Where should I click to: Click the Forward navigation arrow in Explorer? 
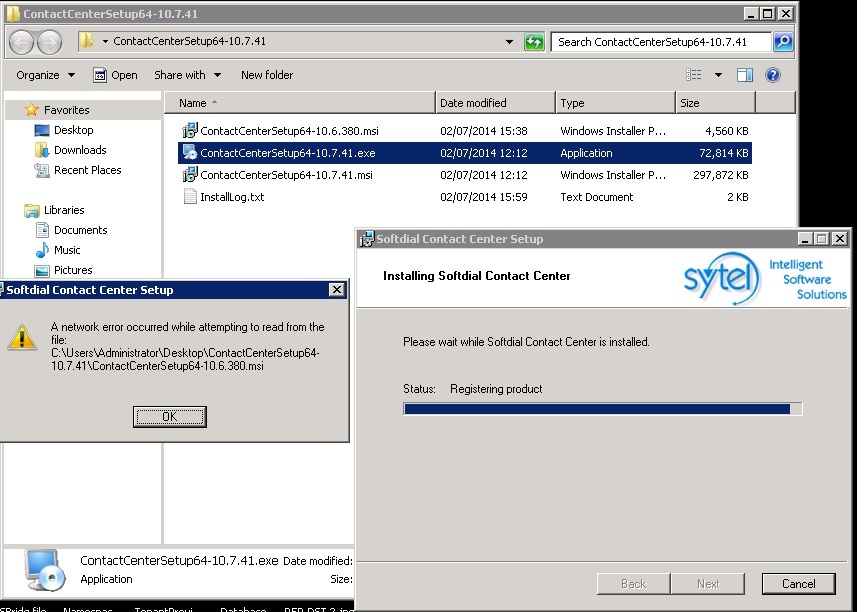coord(50,42)
